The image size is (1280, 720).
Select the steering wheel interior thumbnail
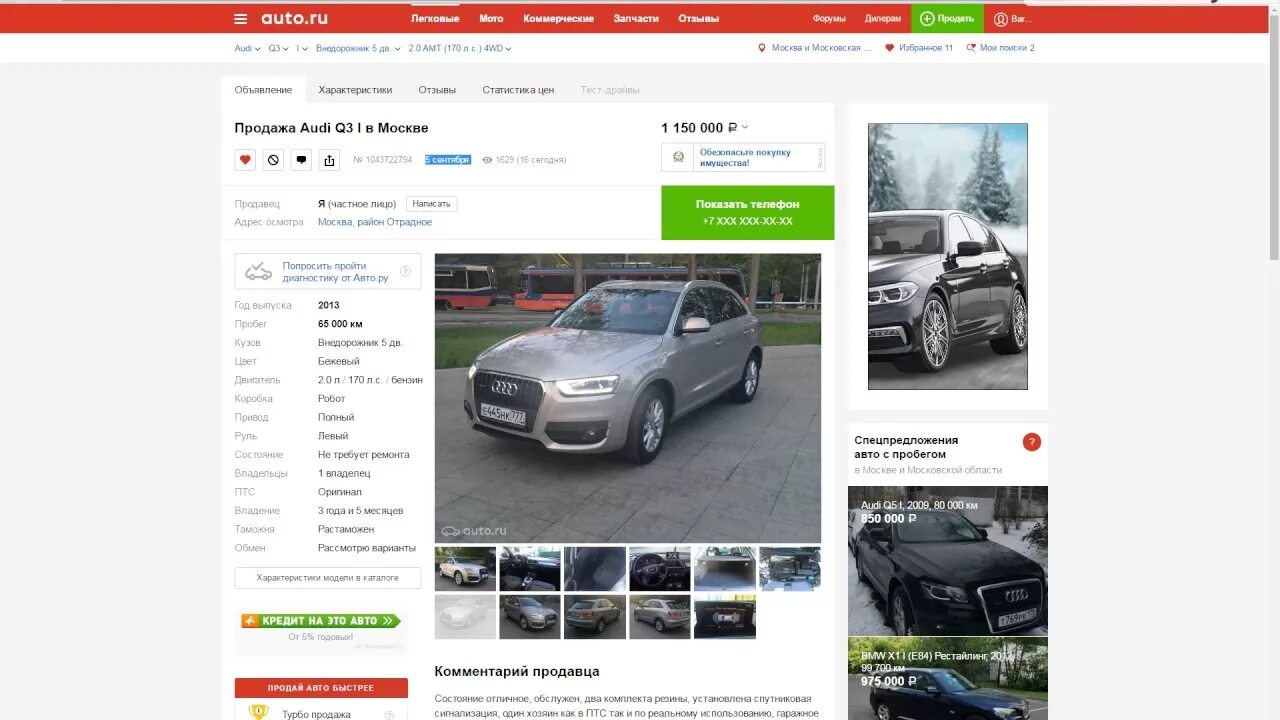[660, 568]
